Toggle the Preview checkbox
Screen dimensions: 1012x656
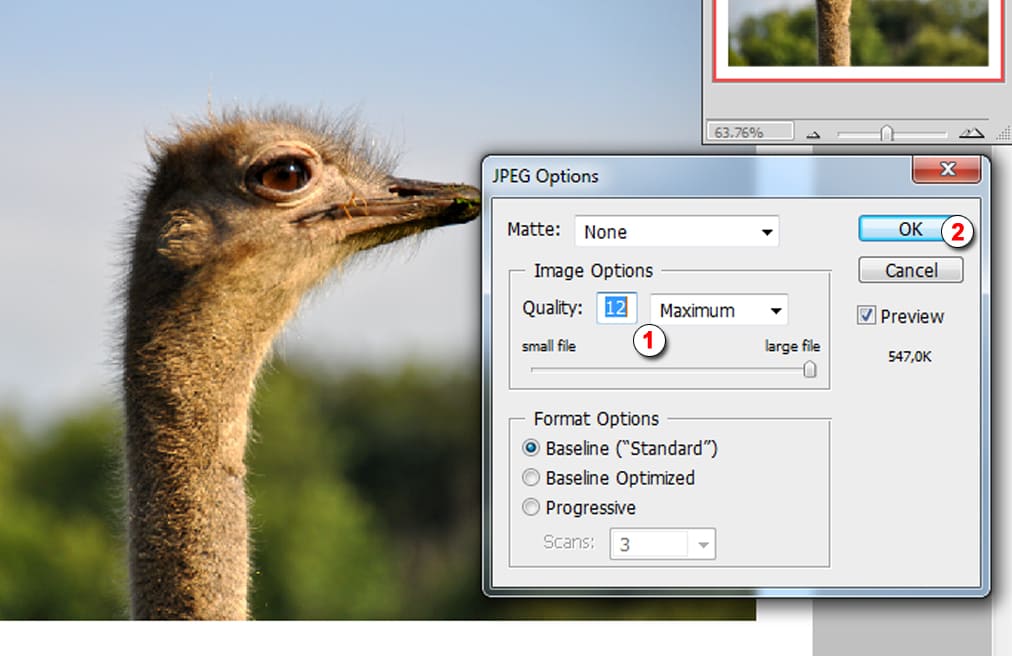pos(867,316)
